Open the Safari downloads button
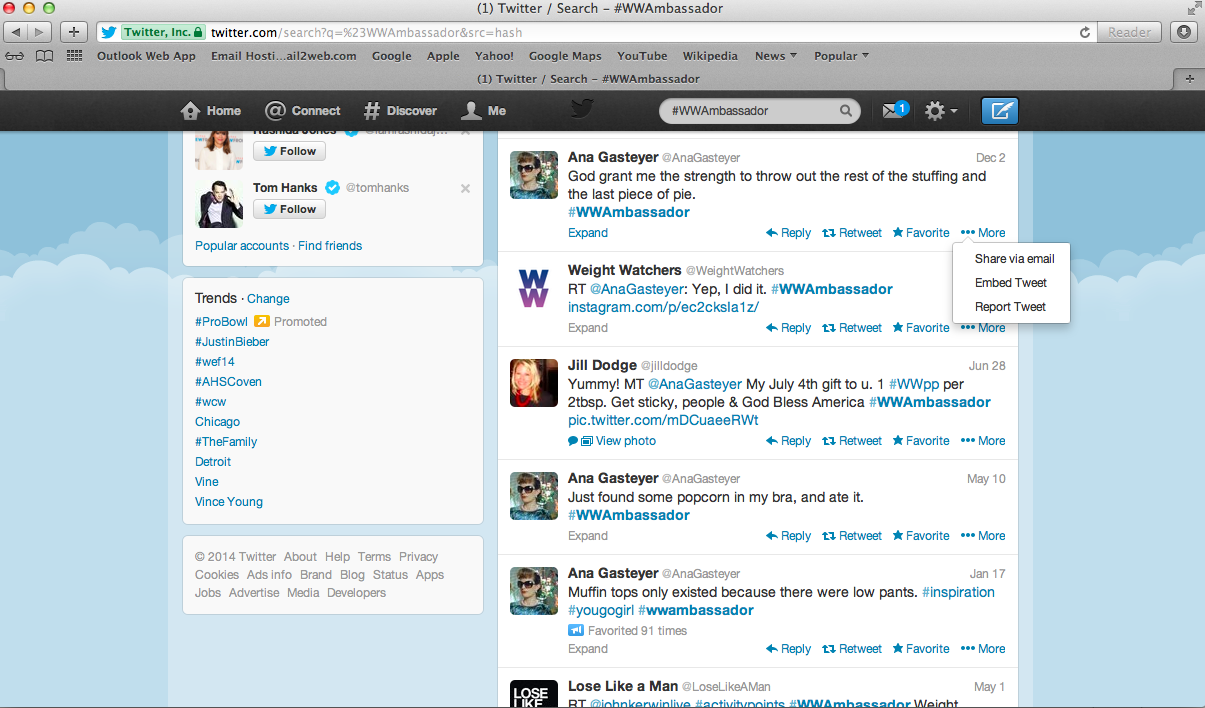This screenshot has height=708, width=1205. pyautogui.click(x=1184, y=32)
